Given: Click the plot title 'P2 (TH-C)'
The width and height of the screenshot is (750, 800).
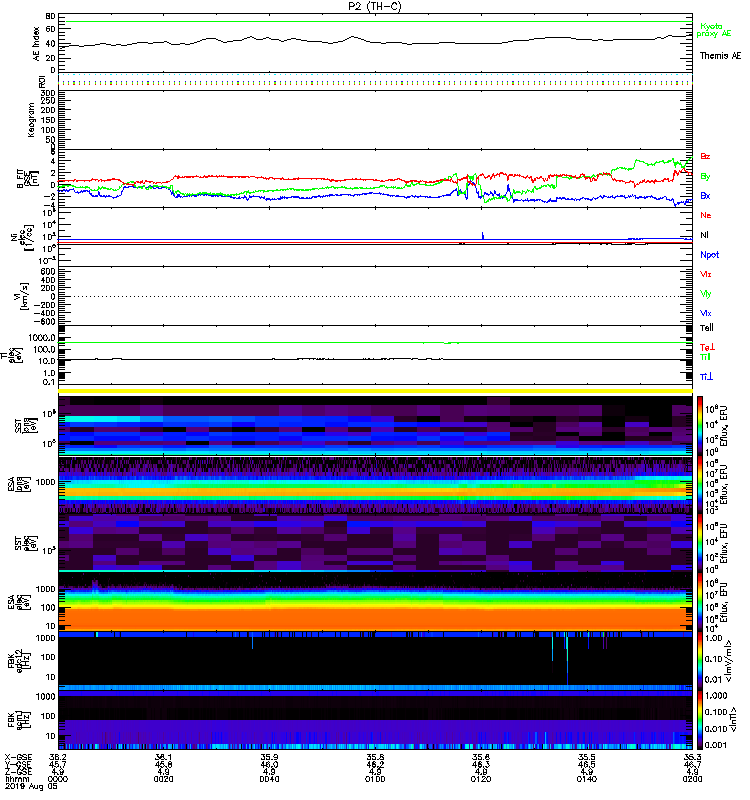Looking at the screenshot, I should (x=374, y=6).
